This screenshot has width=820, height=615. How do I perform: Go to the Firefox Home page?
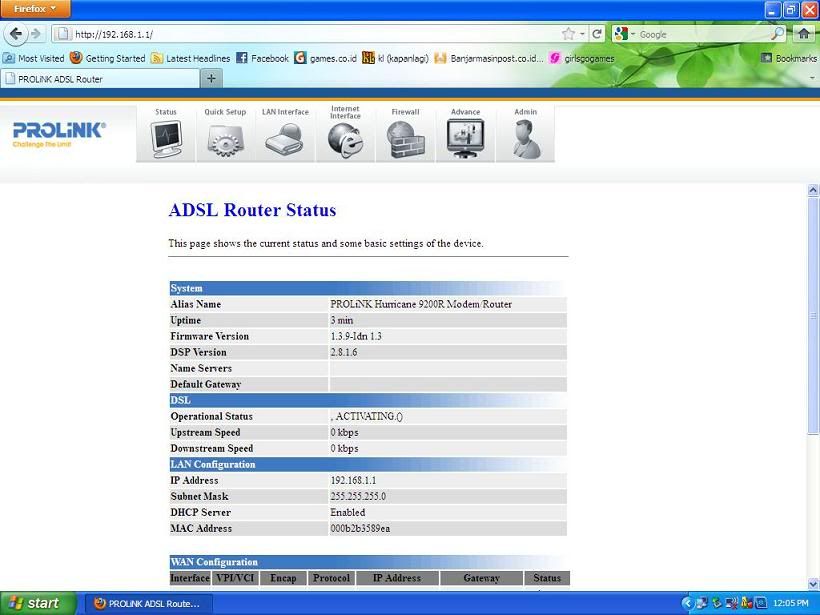(x=804, y=34)
